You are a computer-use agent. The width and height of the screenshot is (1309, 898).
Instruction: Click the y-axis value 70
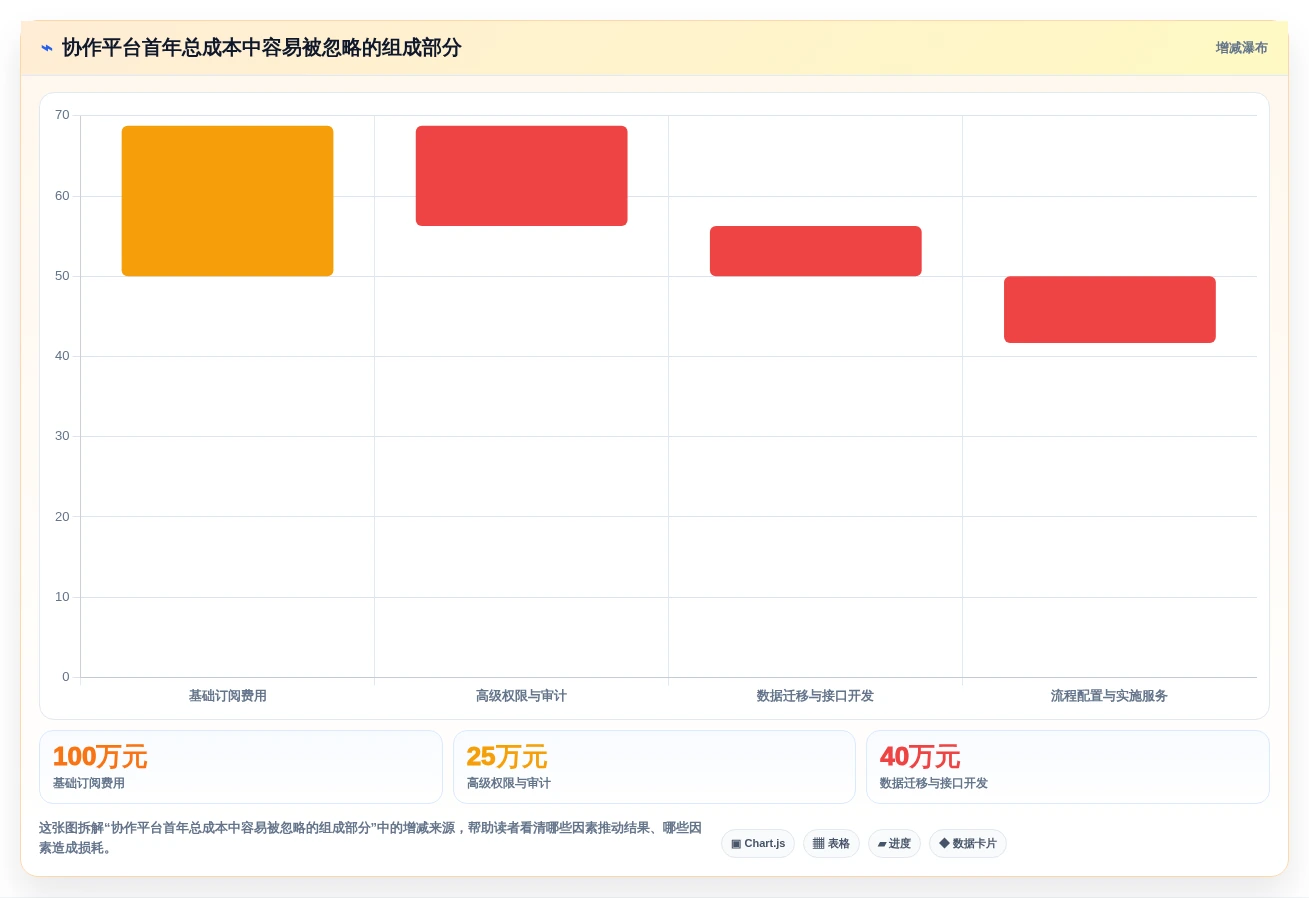pyautogui.click(x=62, y=115)
